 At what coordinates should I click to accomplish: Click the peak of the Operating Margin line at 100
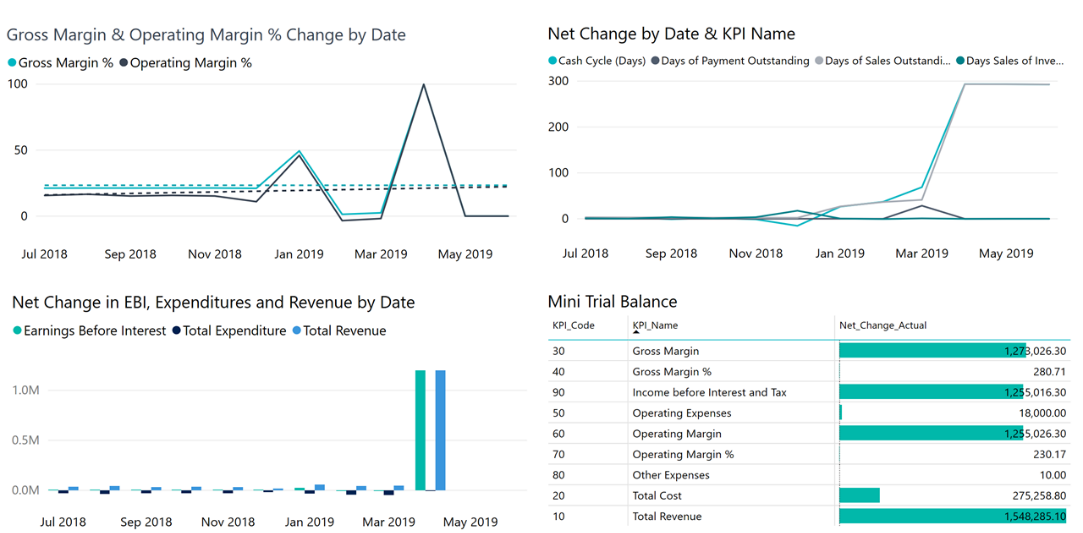point(423,84)
